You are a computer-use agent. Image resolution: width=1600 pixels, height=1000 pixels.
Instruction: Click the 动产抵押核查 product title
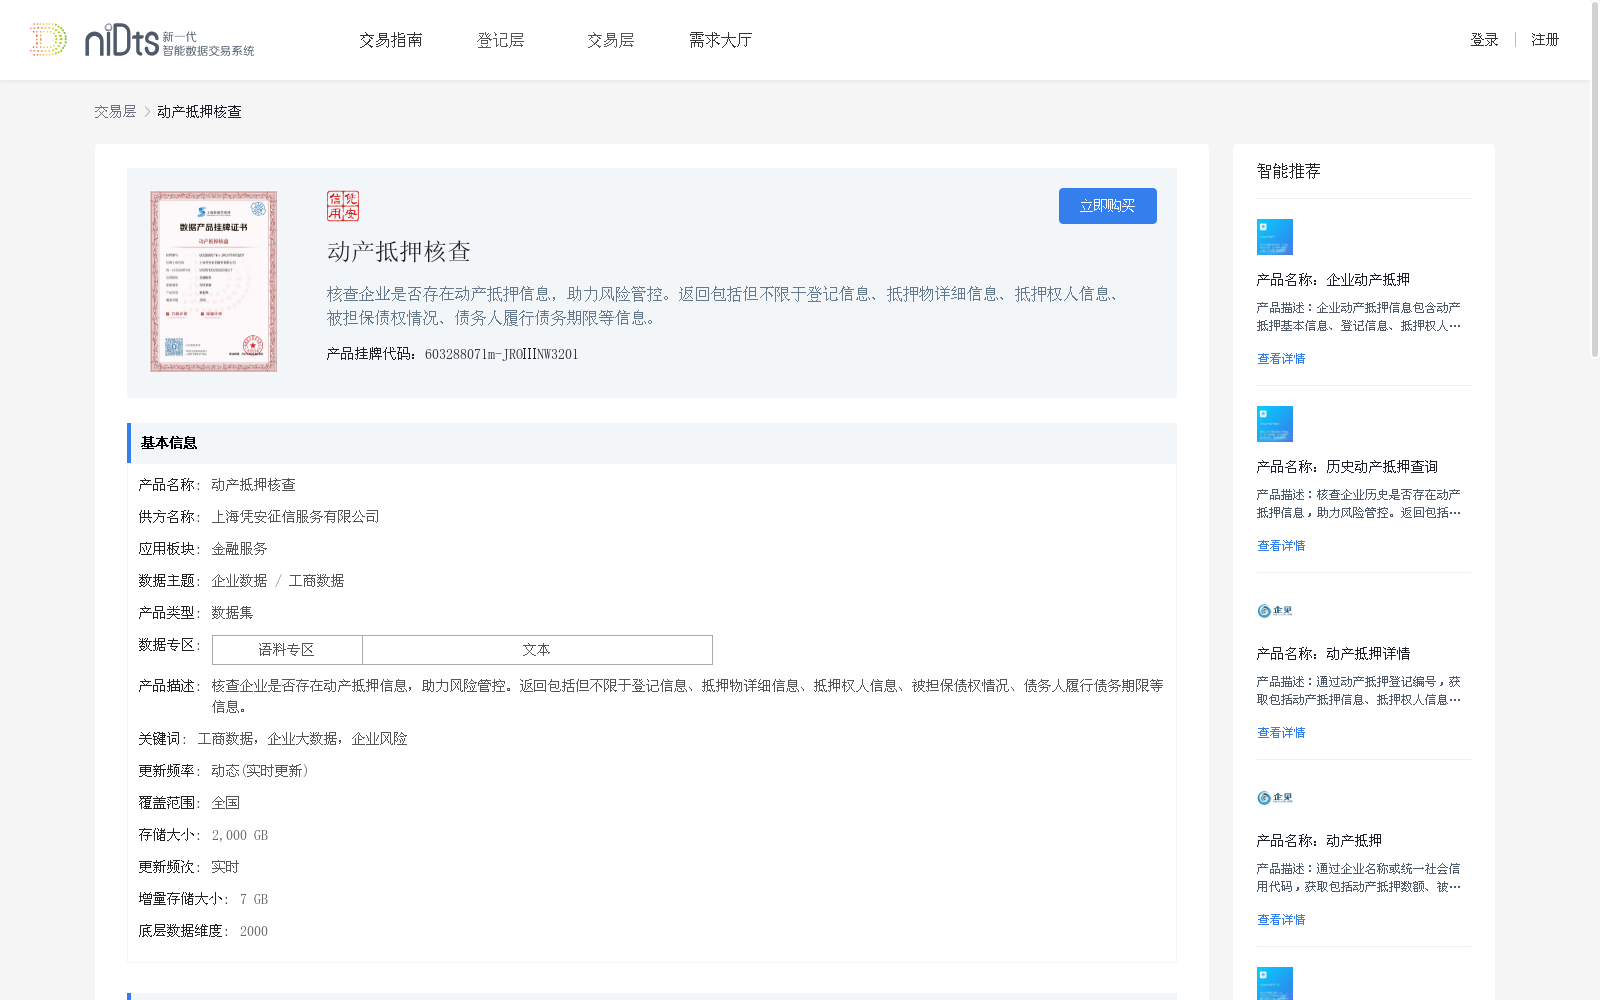(x=399, y=252)
